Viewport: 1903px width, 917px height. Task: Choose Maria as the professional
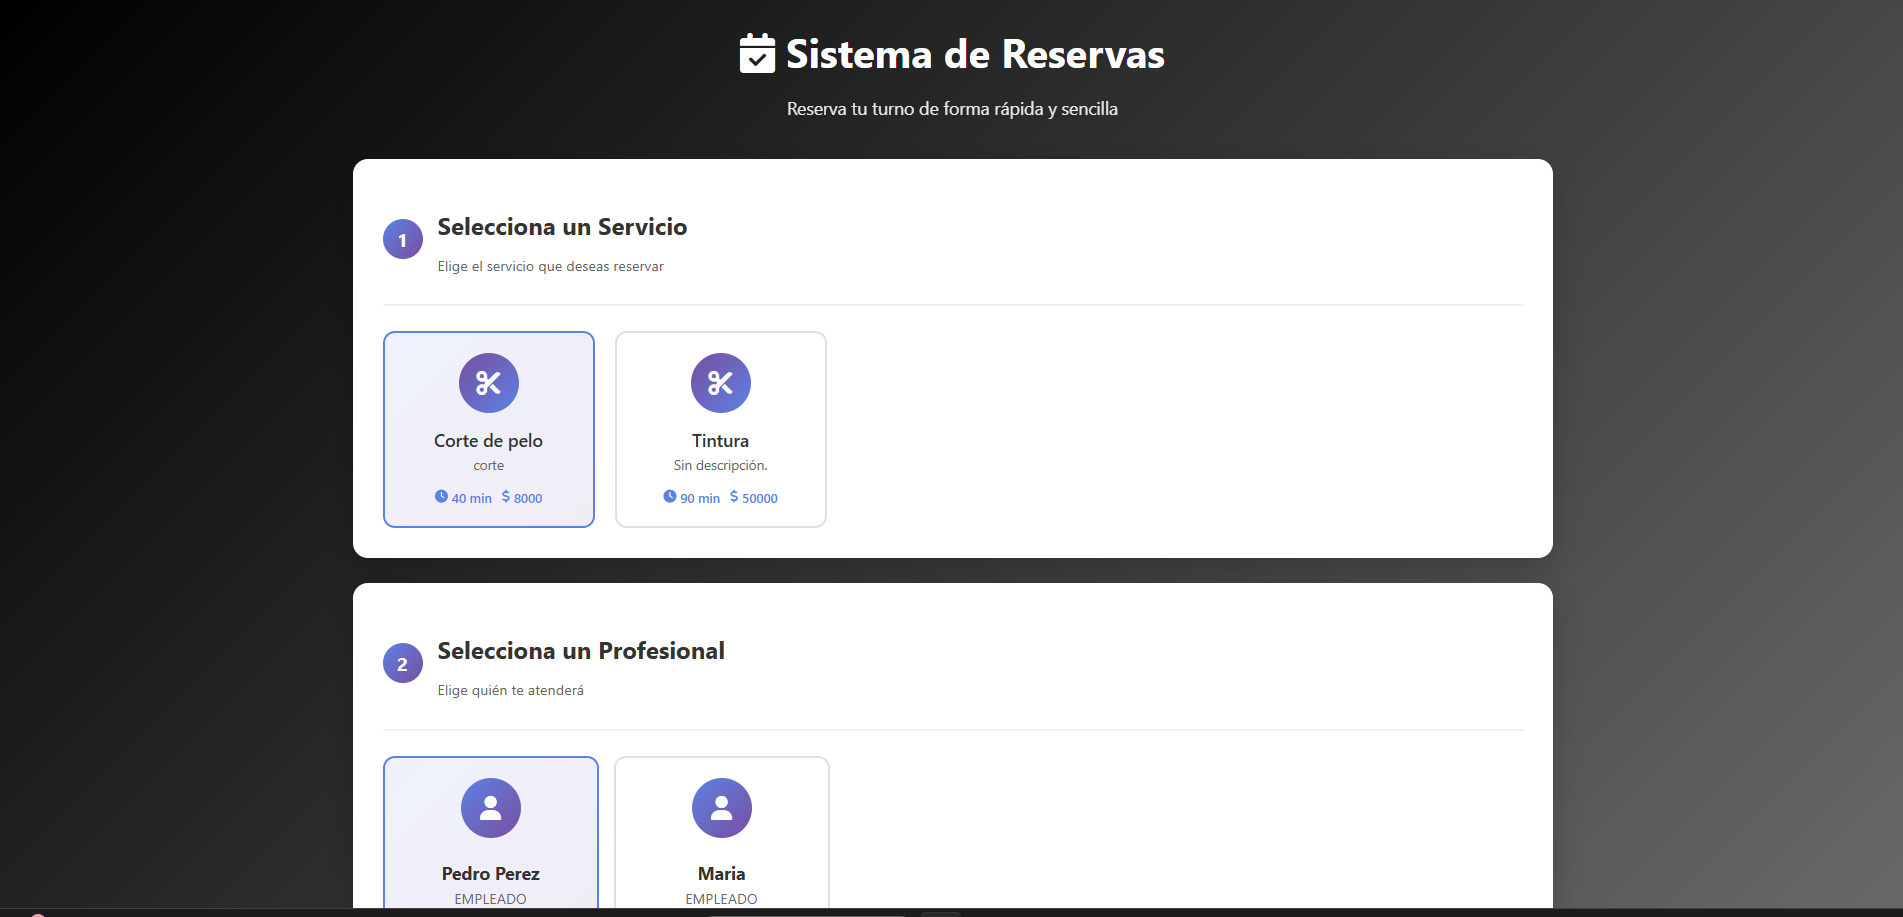point(722,833)
